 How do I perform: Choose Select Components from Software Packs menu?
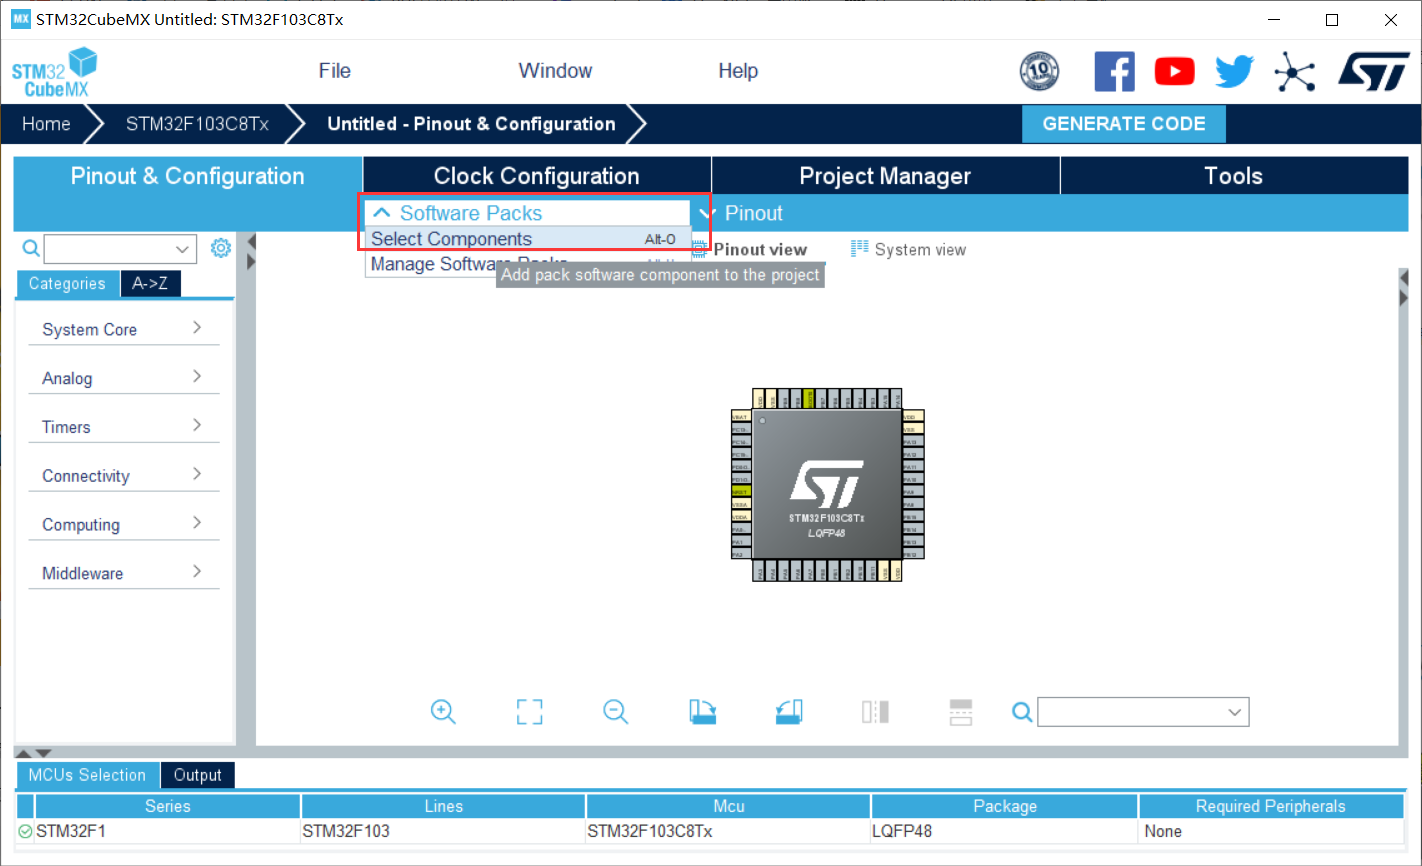click(450, 238)
